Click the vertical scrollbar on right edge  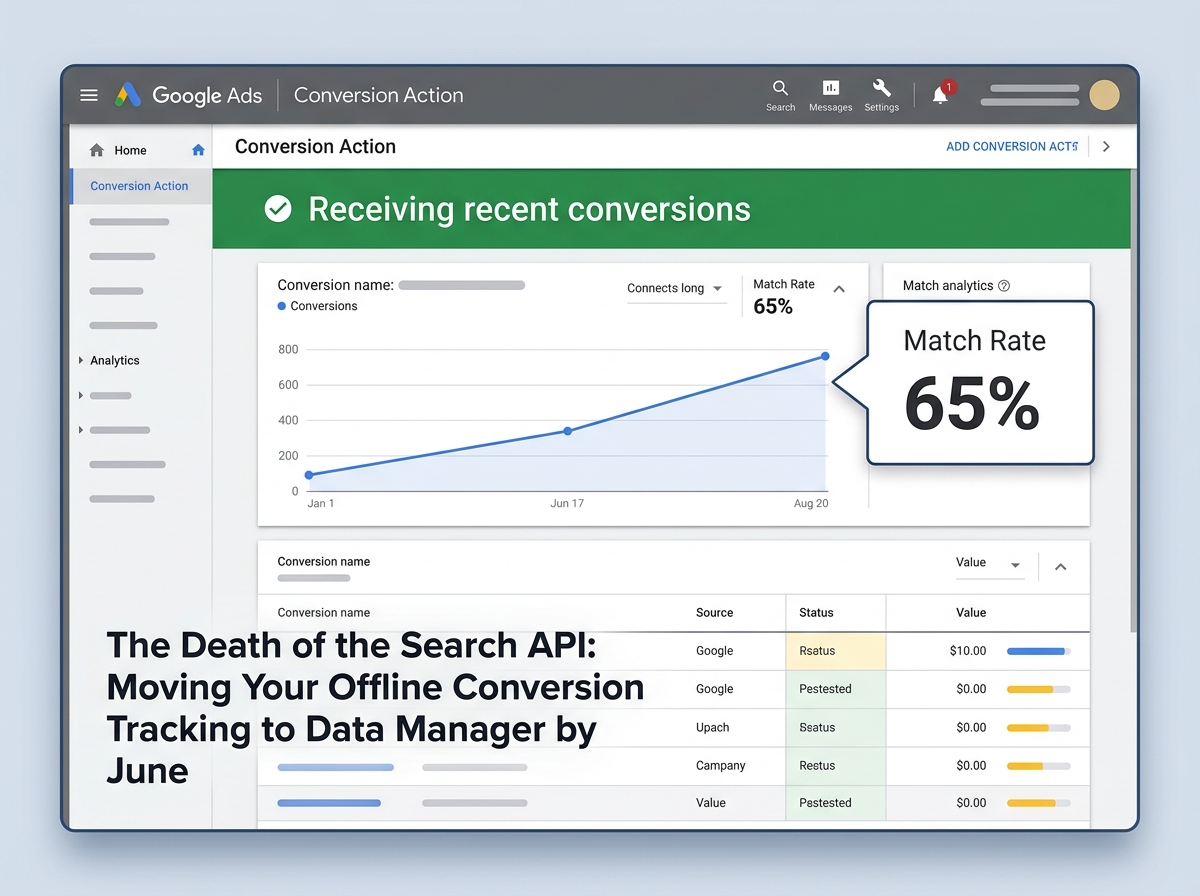click(x=1134, y=400)
